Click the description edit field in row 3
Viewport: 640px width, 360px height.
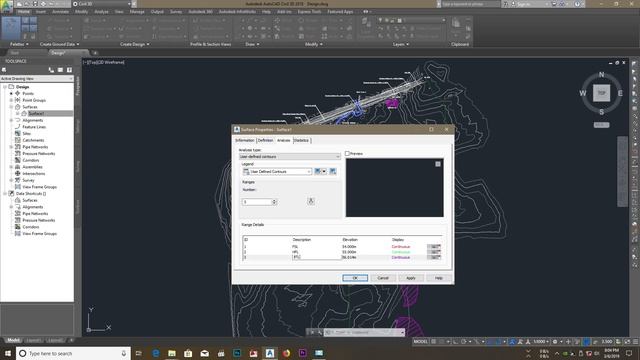[316, 257]
